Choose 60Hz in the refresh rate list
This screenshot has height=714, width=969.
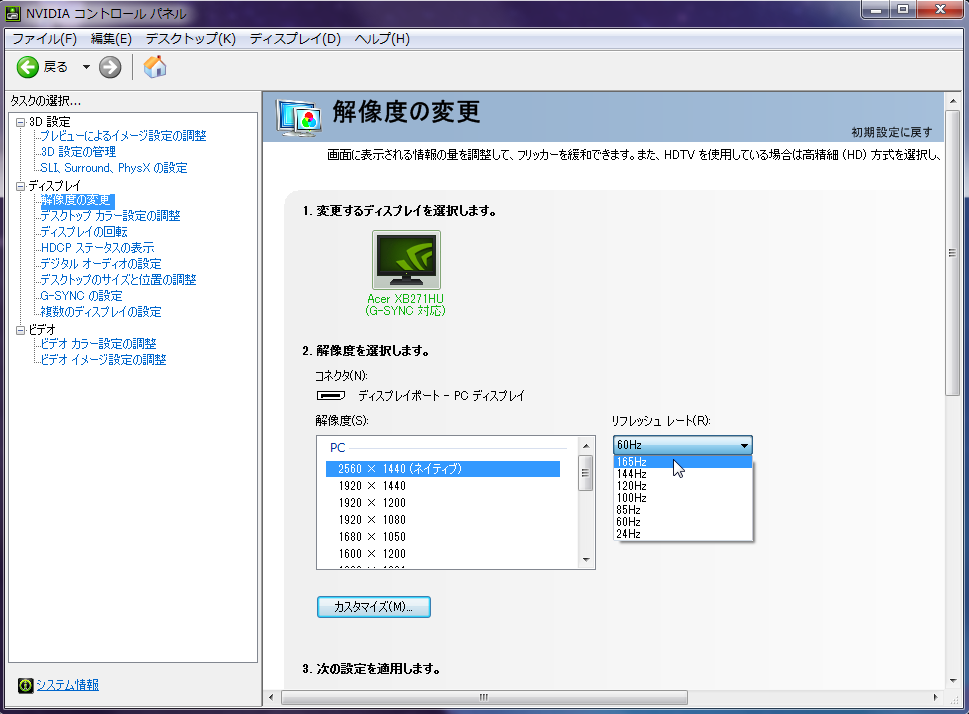pyautogui.click(x=683, y=522)
